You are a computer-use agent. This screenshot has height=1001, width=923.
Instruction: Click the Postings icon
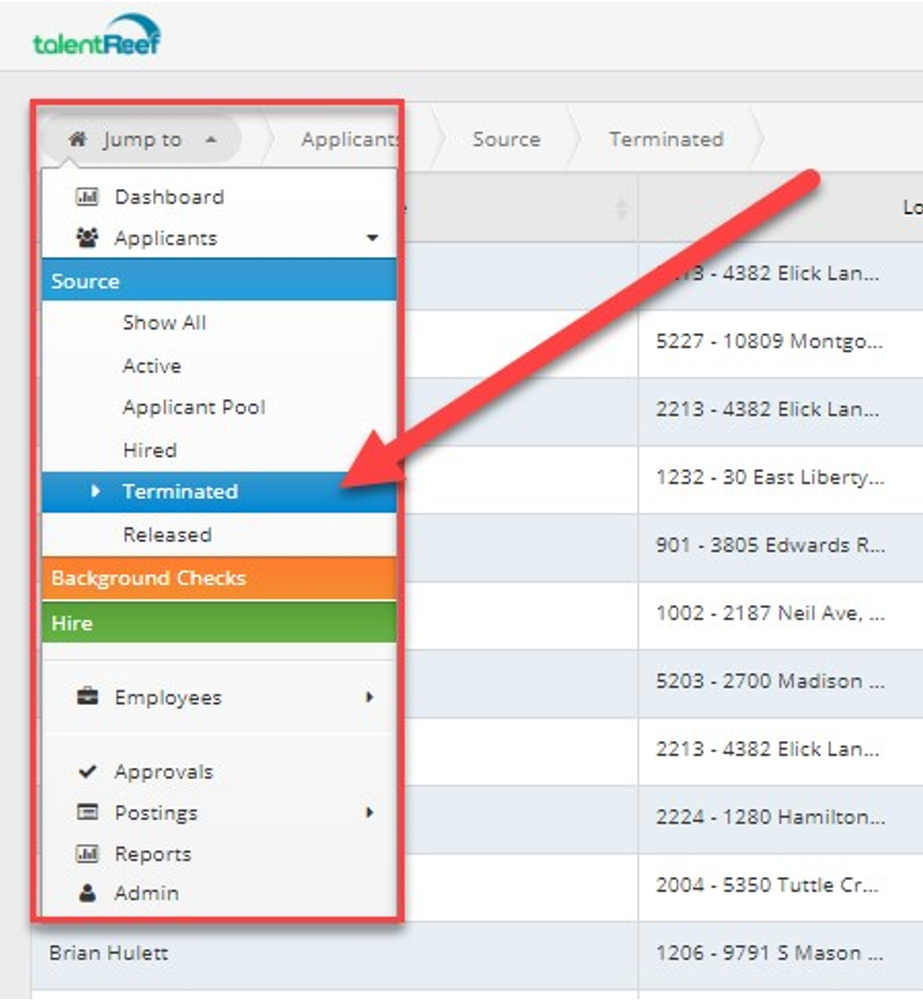[87, 812]
